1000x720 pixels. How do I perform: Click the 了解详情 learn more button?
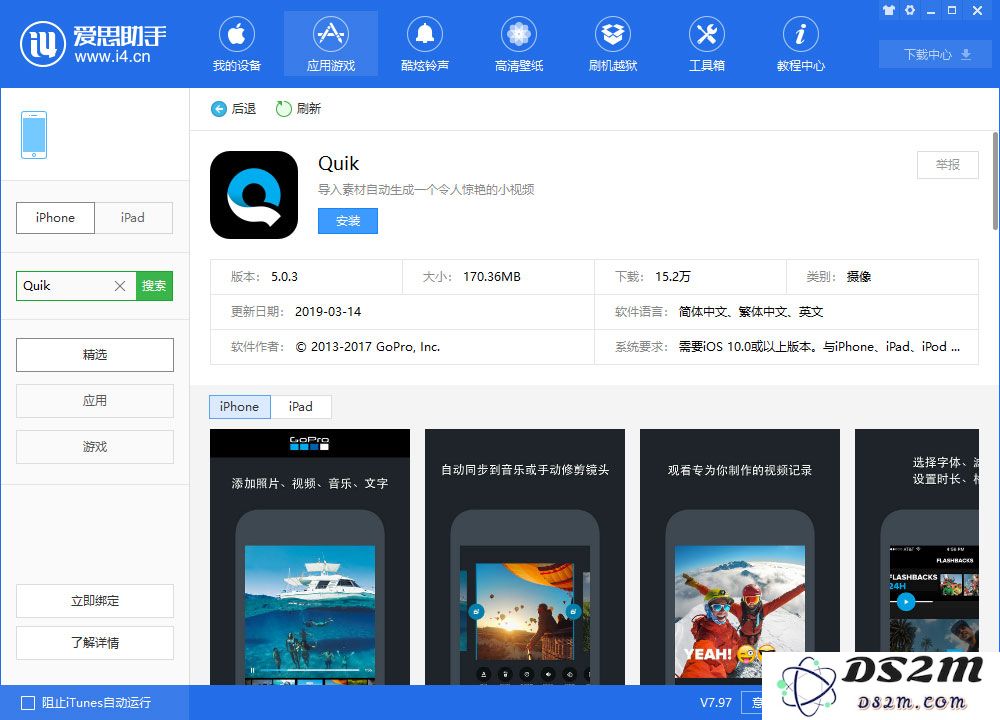tap(95, 643)
